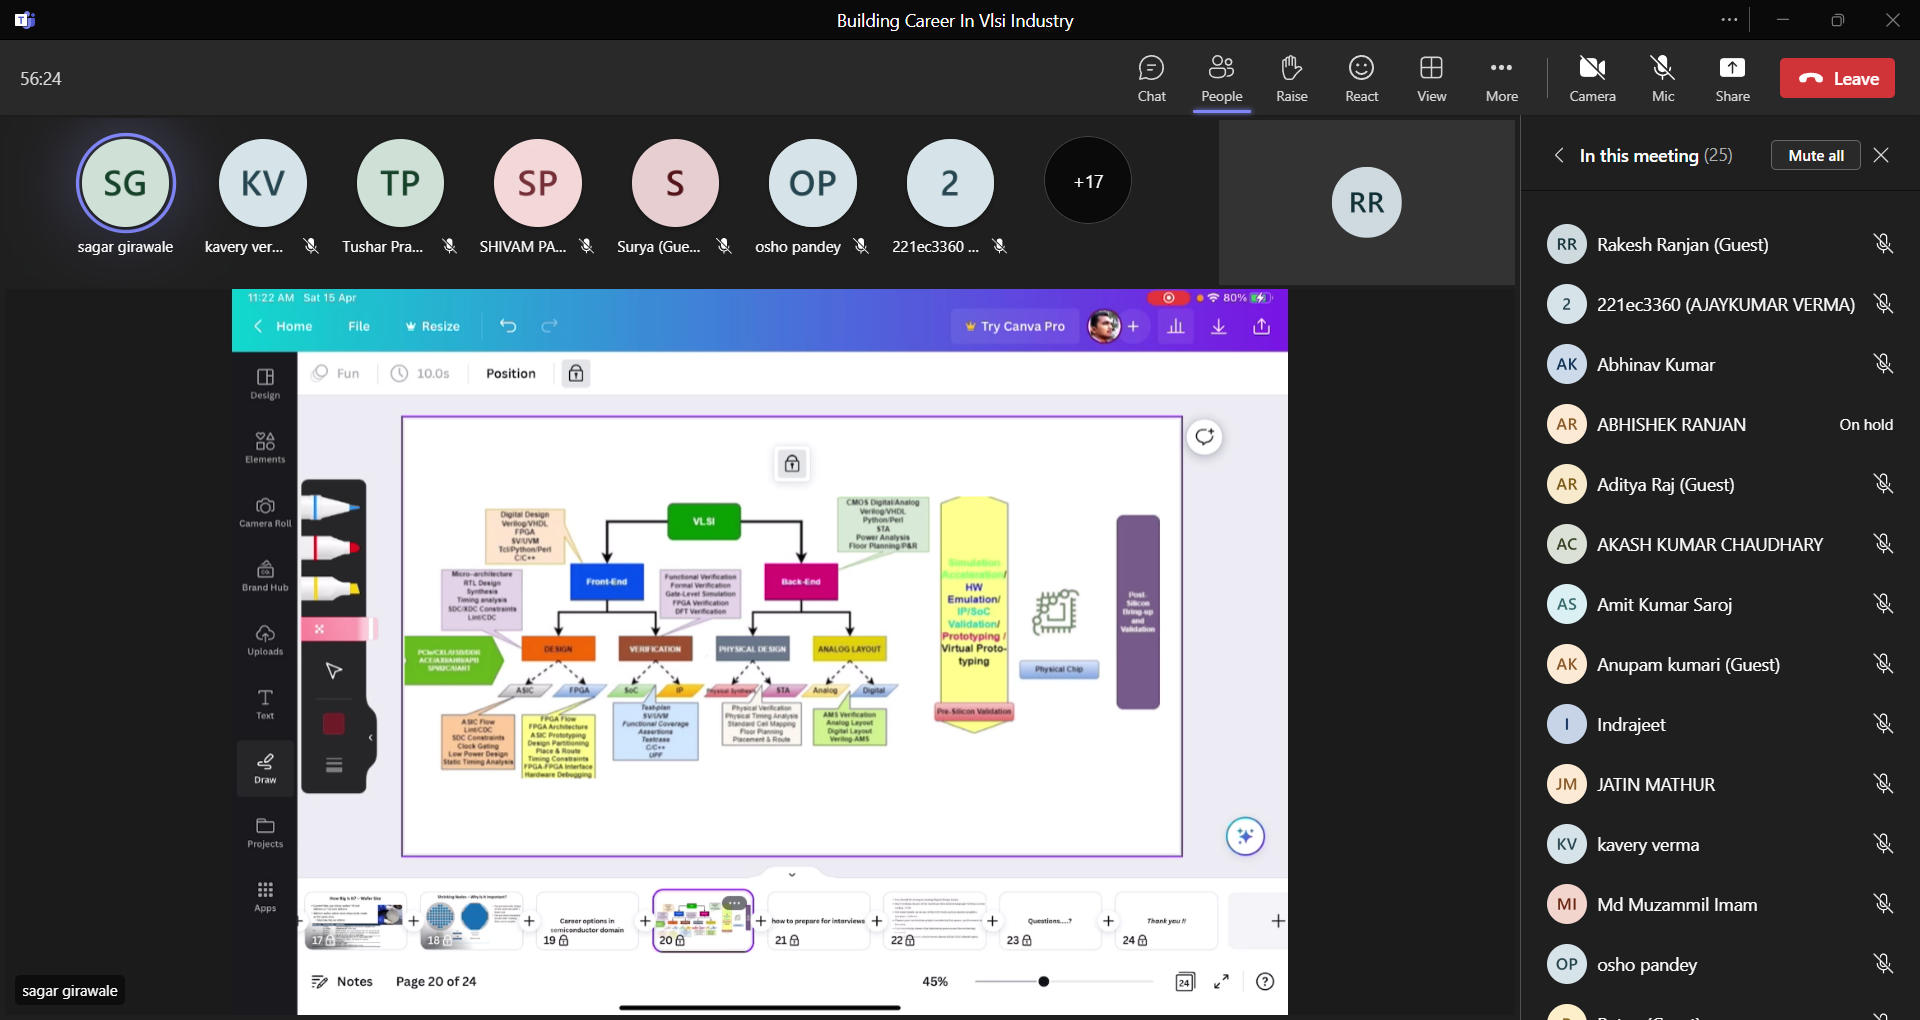The height and width of the screenshot is (1020, 1920).
Task: Go back using the participants panel chevron
Action: coord(1559,155)
